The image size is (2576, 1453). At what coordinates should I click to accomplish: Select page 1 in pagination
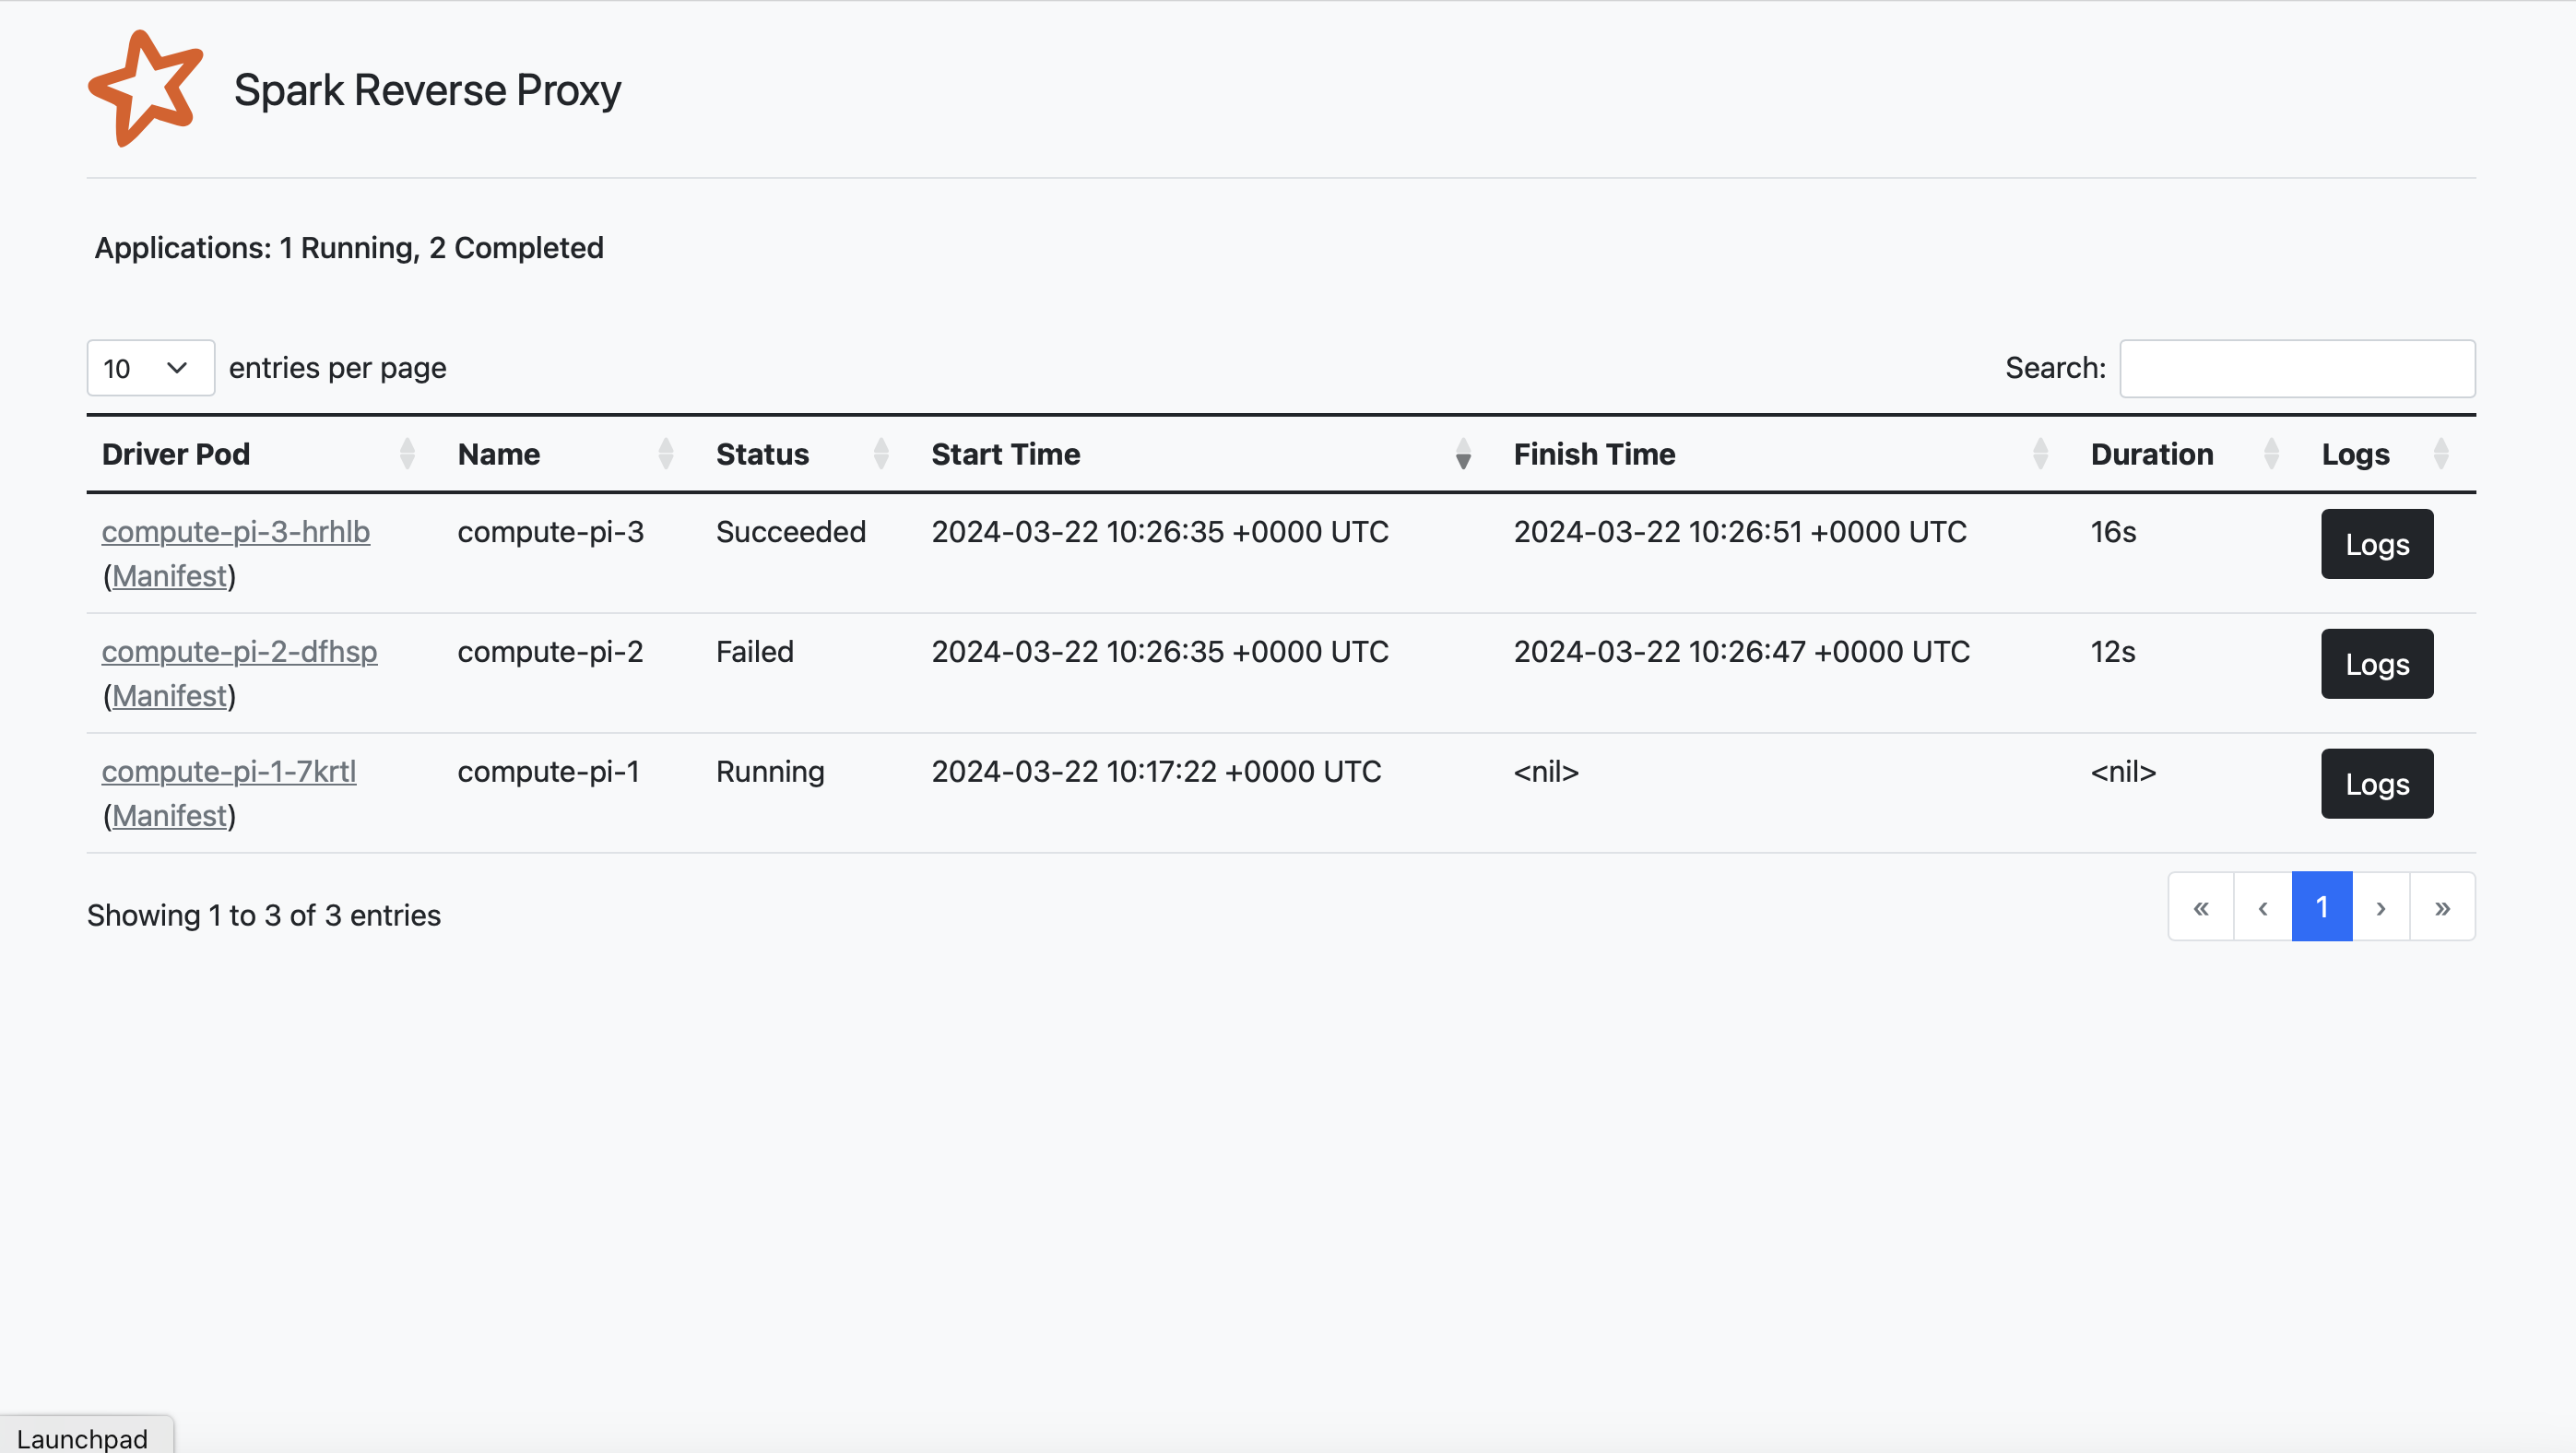point(2322,907)
